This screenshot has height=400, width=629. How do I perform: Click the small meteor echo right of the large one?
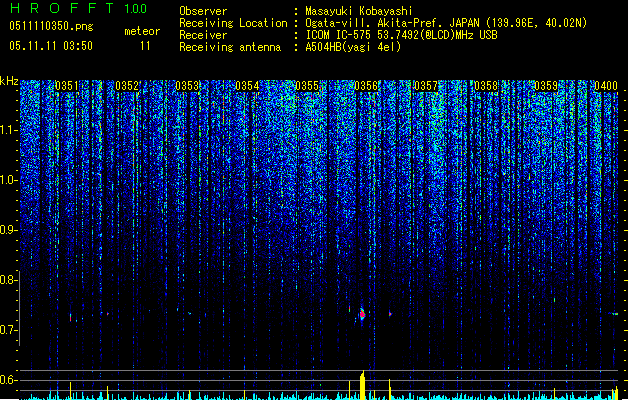click(x=390, y=314)
